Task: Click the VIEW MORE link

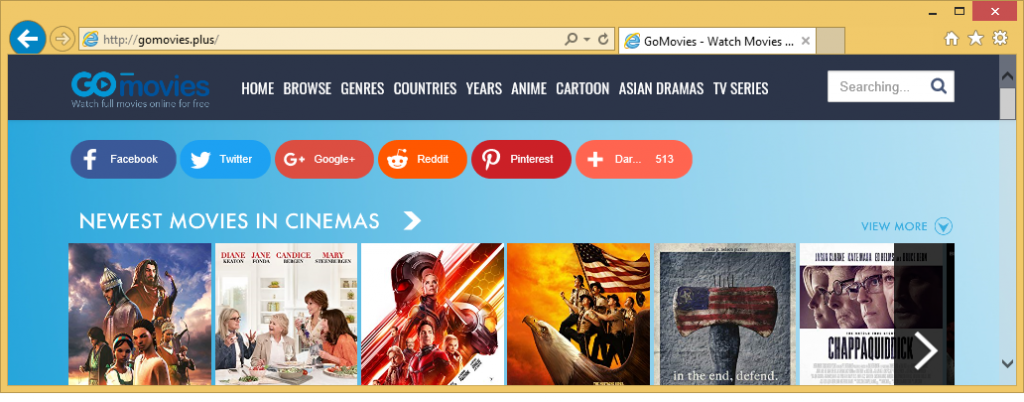Action: [894, 226]
